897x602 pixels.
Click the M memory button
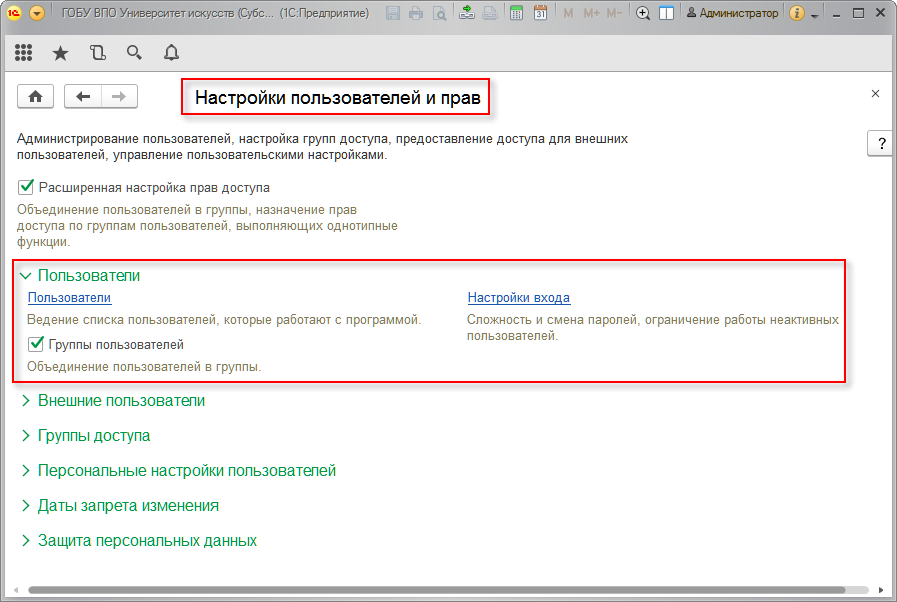(568, 13)
